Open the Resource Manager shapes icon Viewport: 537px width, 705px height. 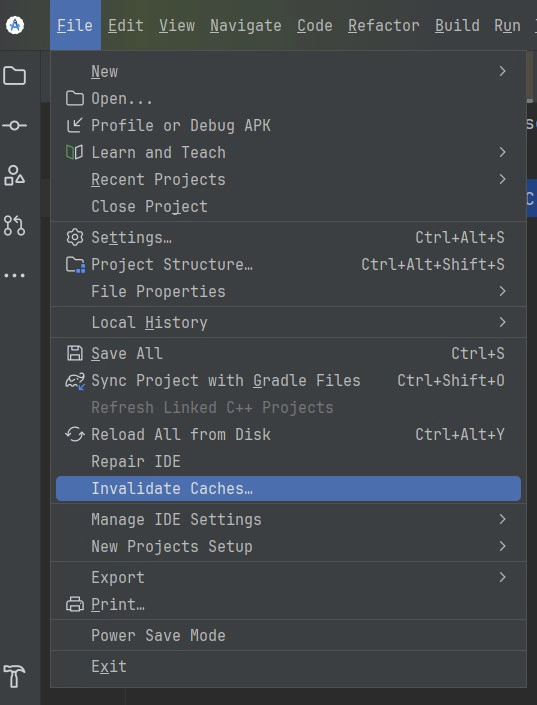[x=14, y=175]
